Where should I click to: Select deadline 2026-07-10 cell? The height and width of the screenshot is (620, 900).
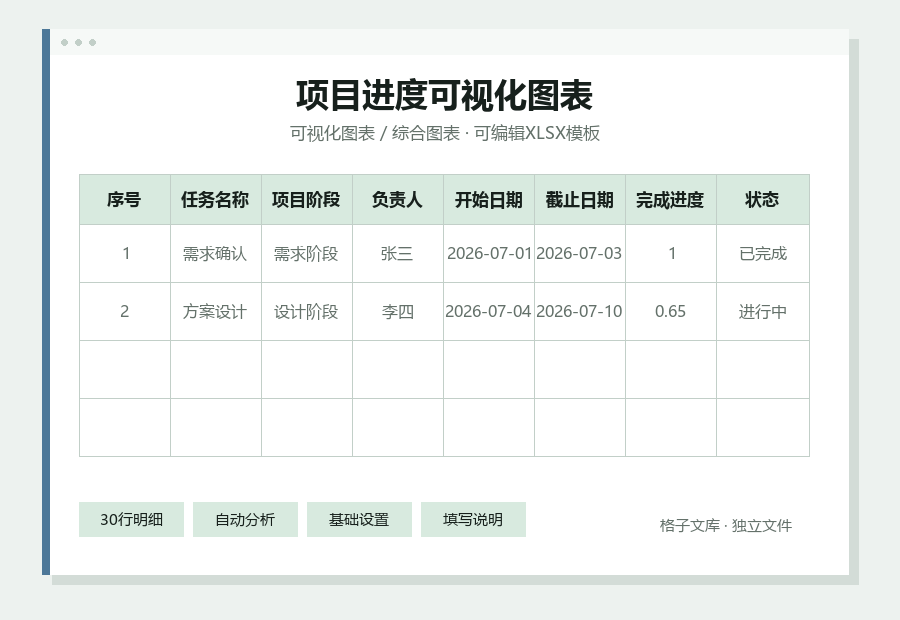point(580,311)
